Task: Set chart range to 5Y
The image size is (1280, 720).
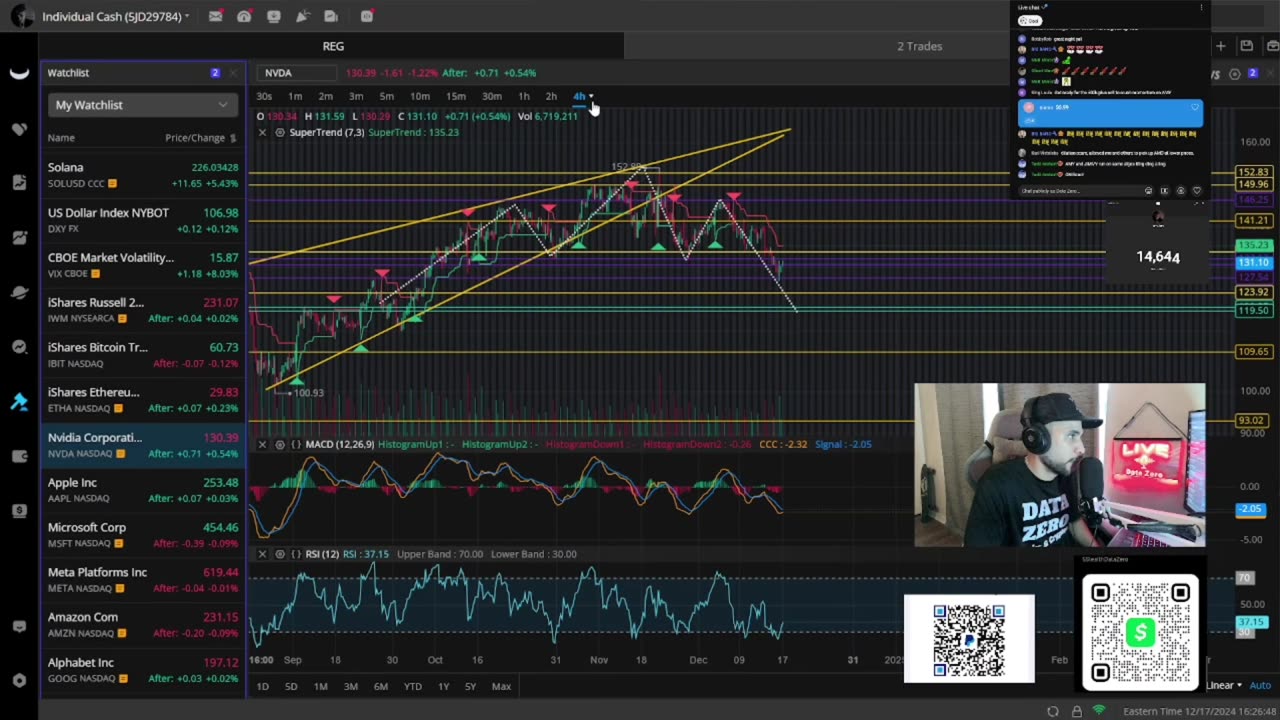Action: (470, 686)
